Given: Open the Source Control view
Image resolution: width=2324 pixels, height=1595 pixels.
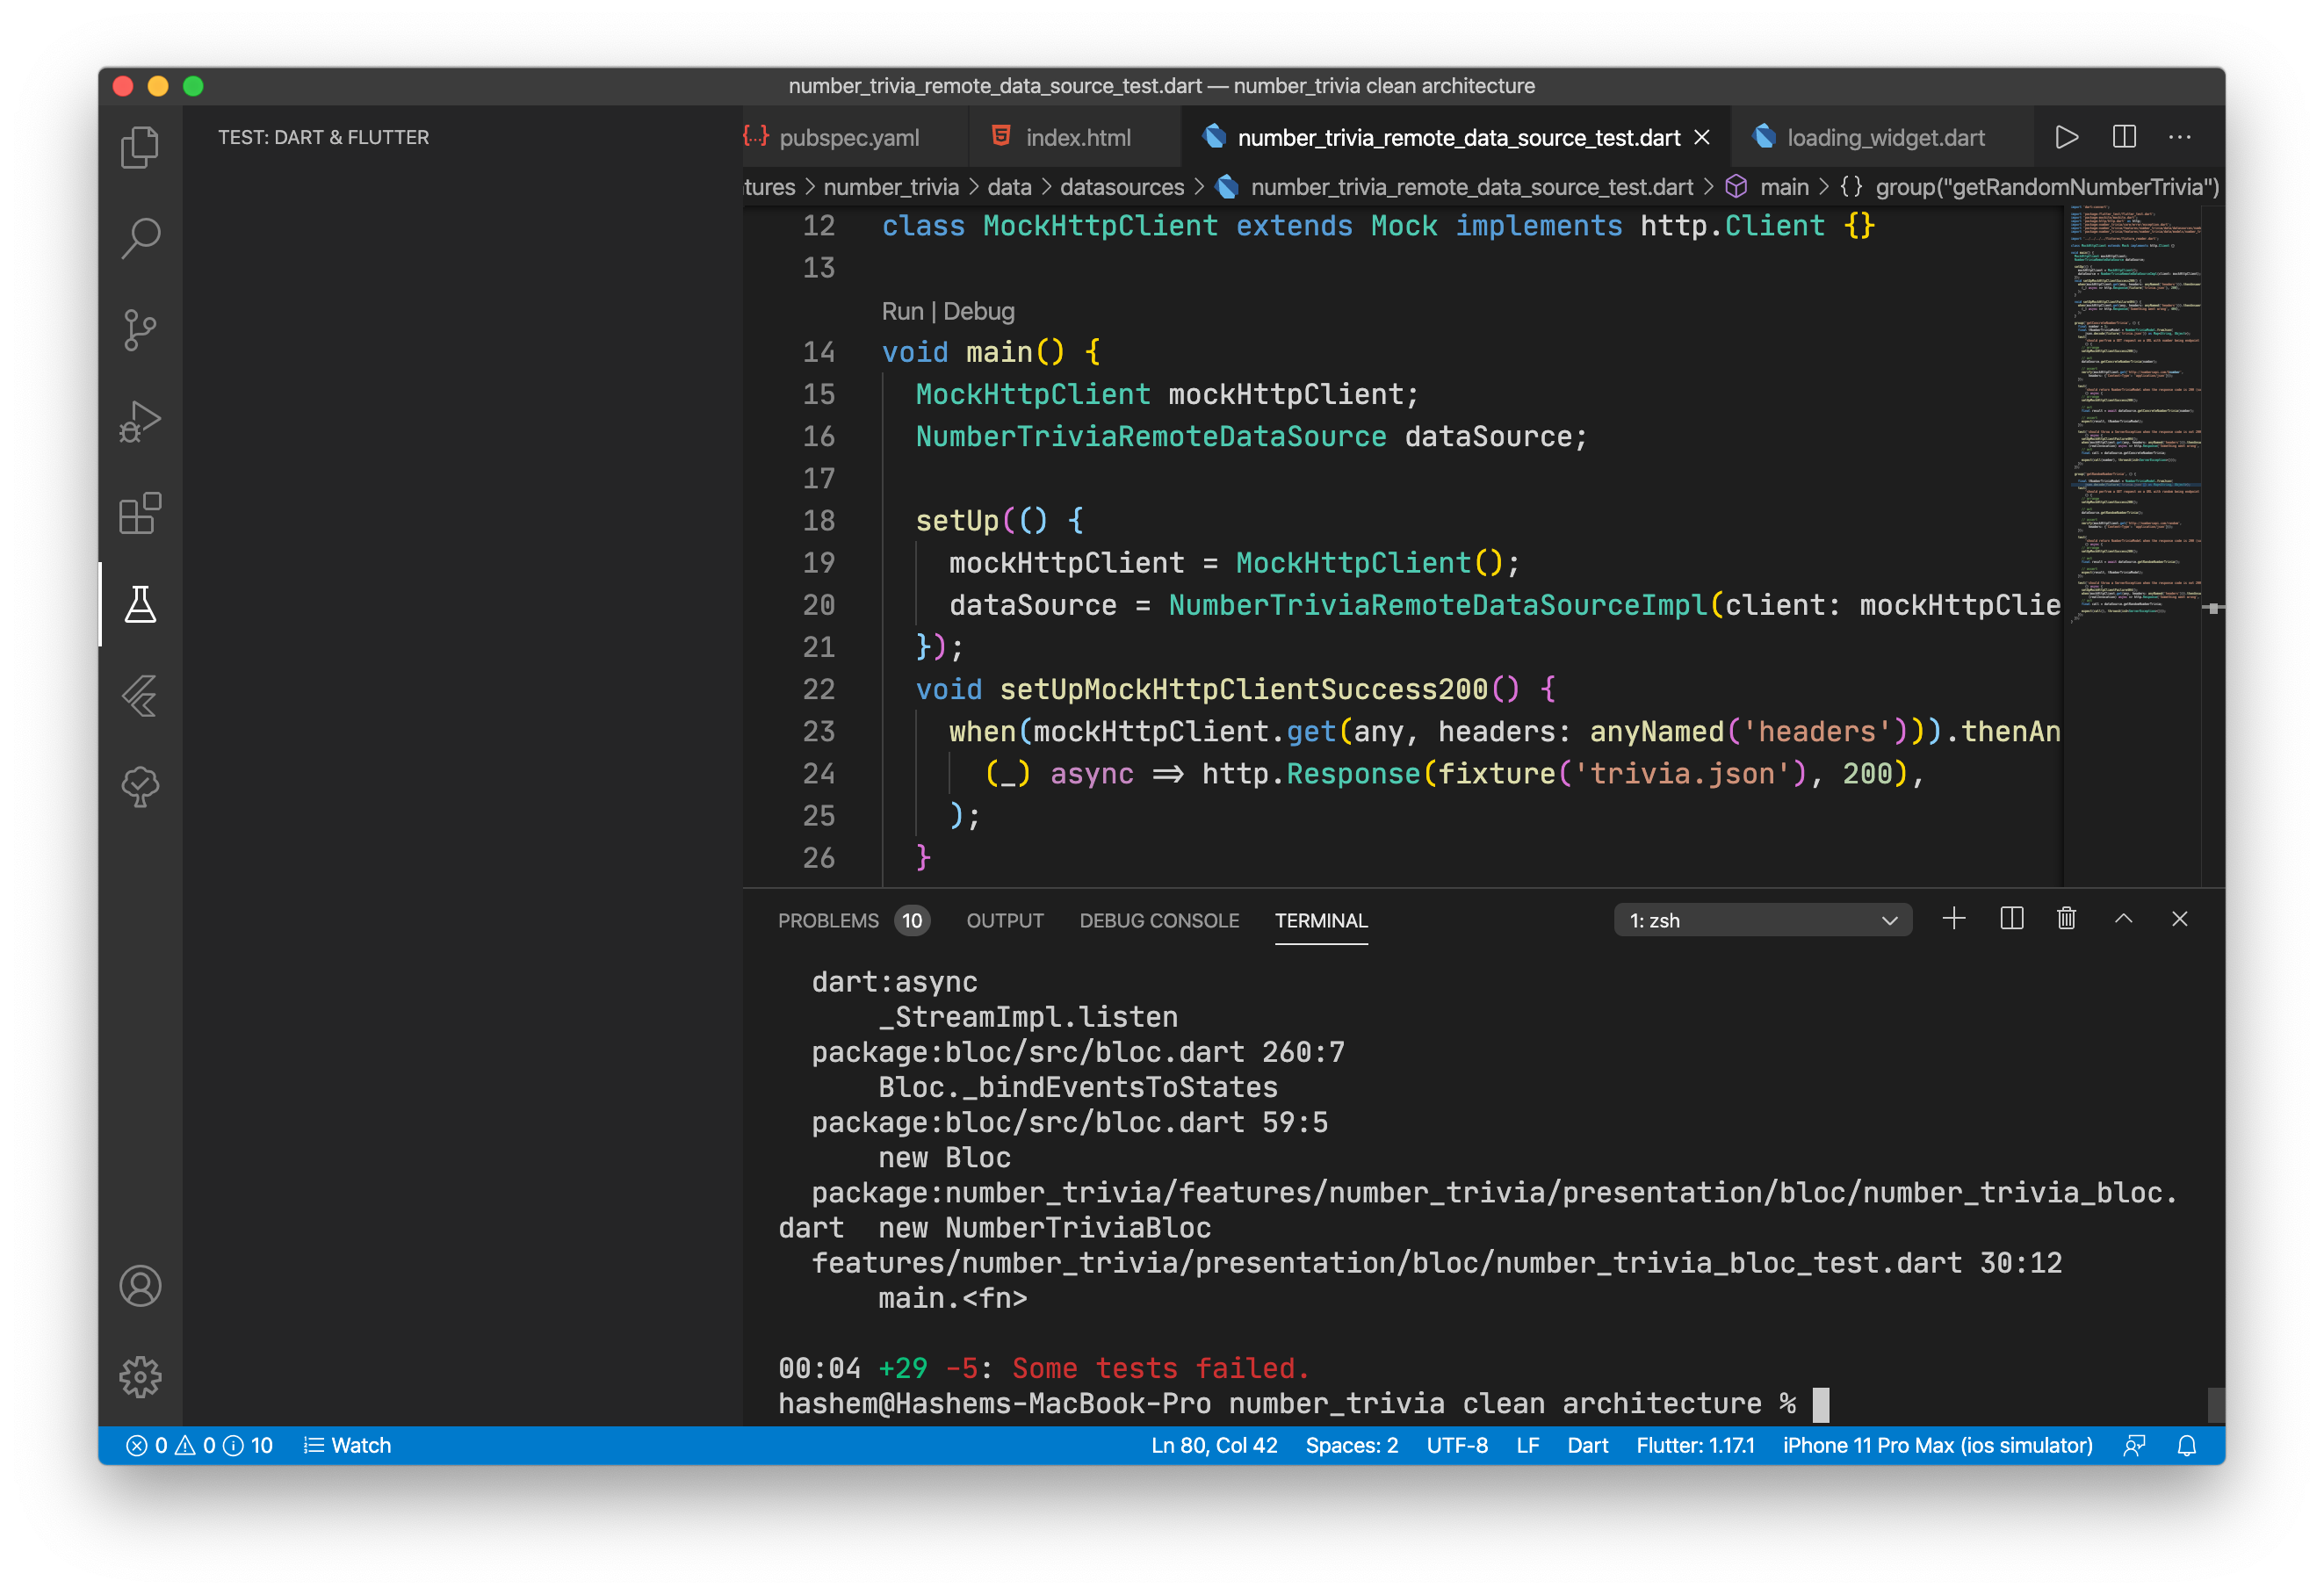Looking at the screenshot, I should 141,330.
